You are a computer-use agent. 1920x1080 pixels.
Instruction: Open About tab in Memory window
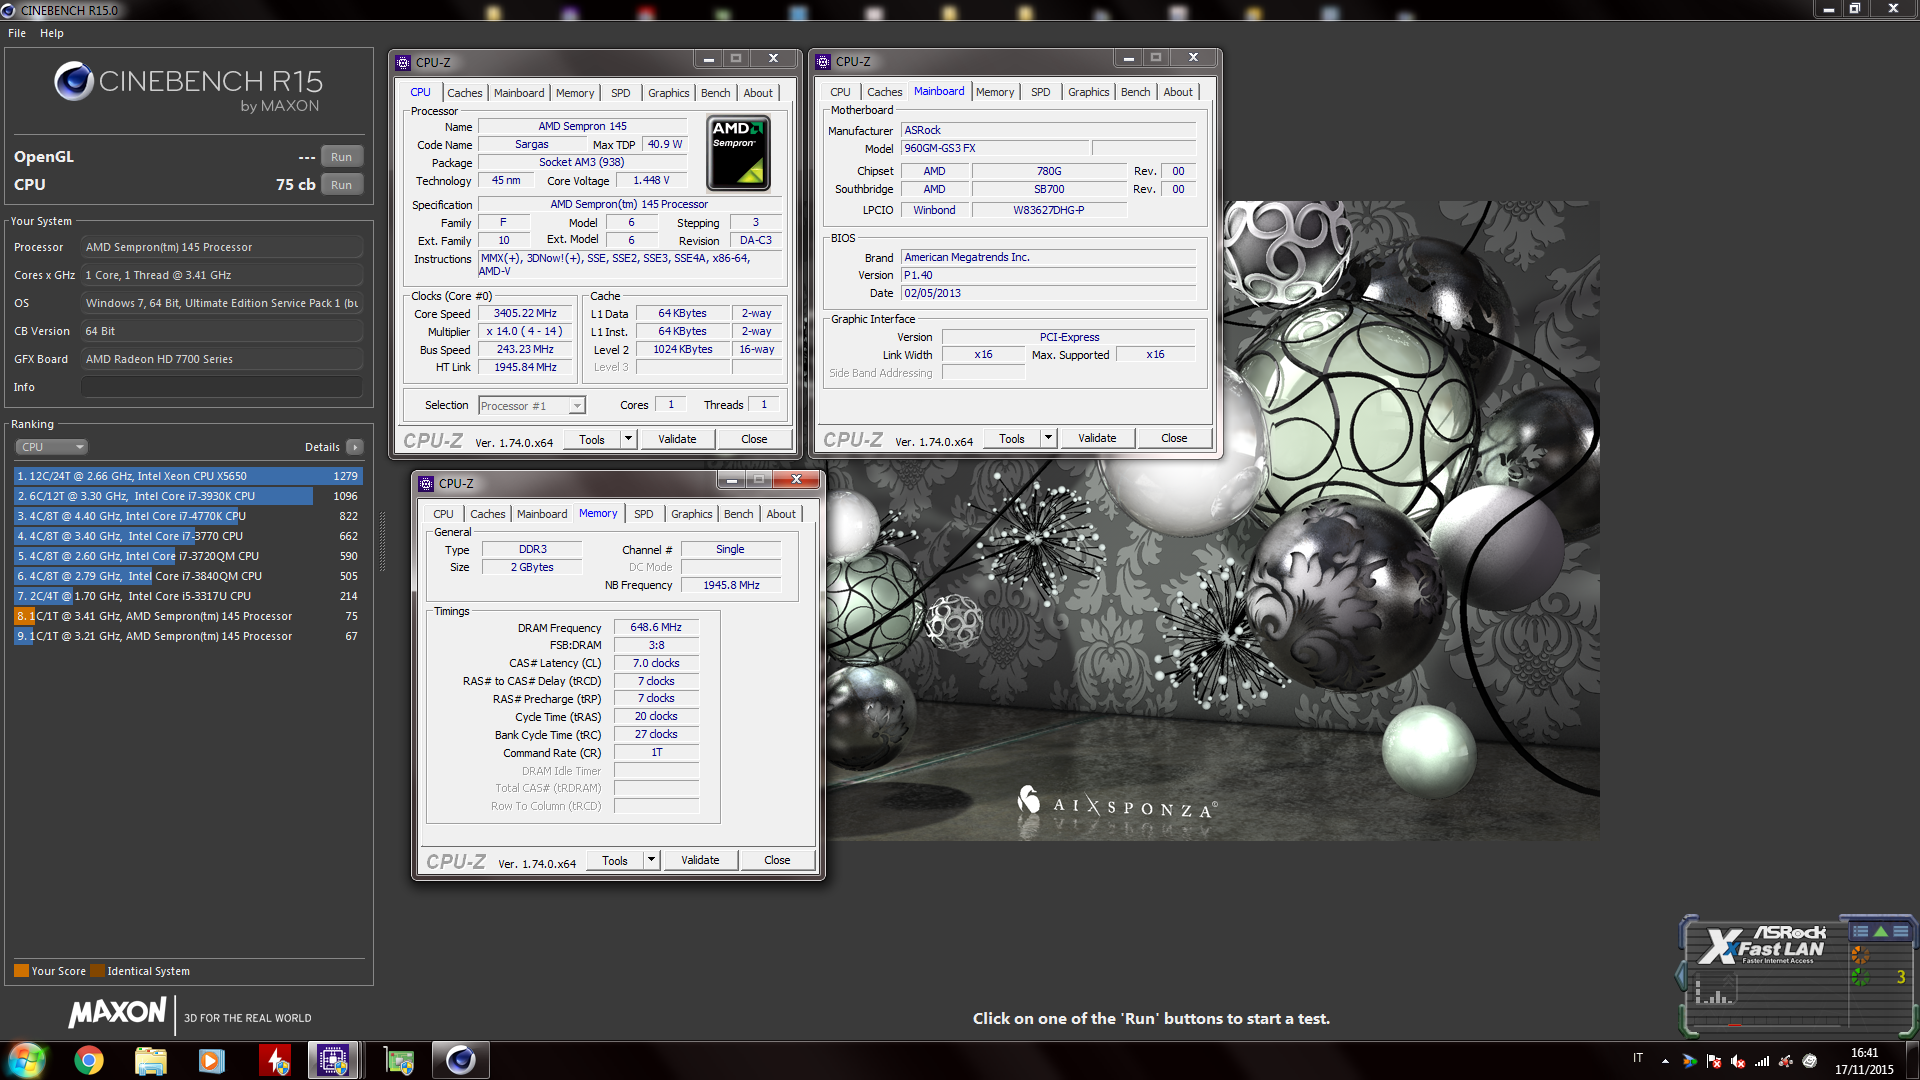781,514
